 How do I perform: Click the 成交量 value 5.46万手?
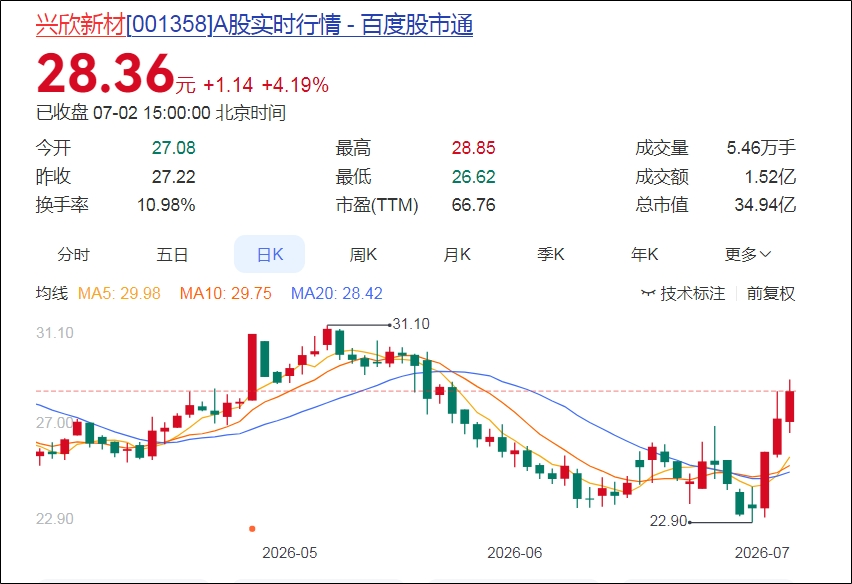click(x=761, y=148)
